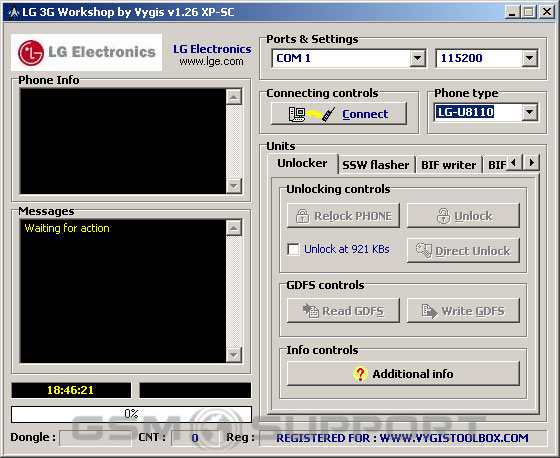560x458 pixels.
Task: Enable the Unlock at 921 KBs checkbox
Action: coord(293,249)
